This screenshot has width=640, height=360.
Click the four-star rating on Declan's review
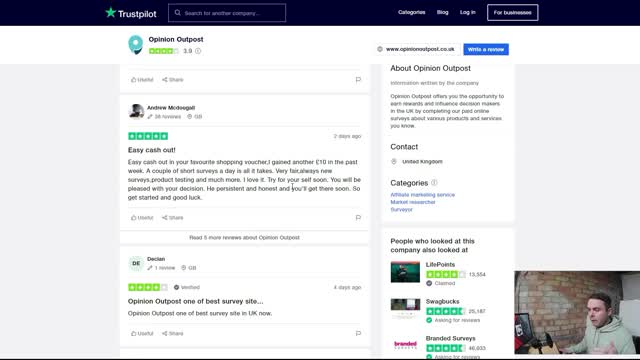pos(148,287)
